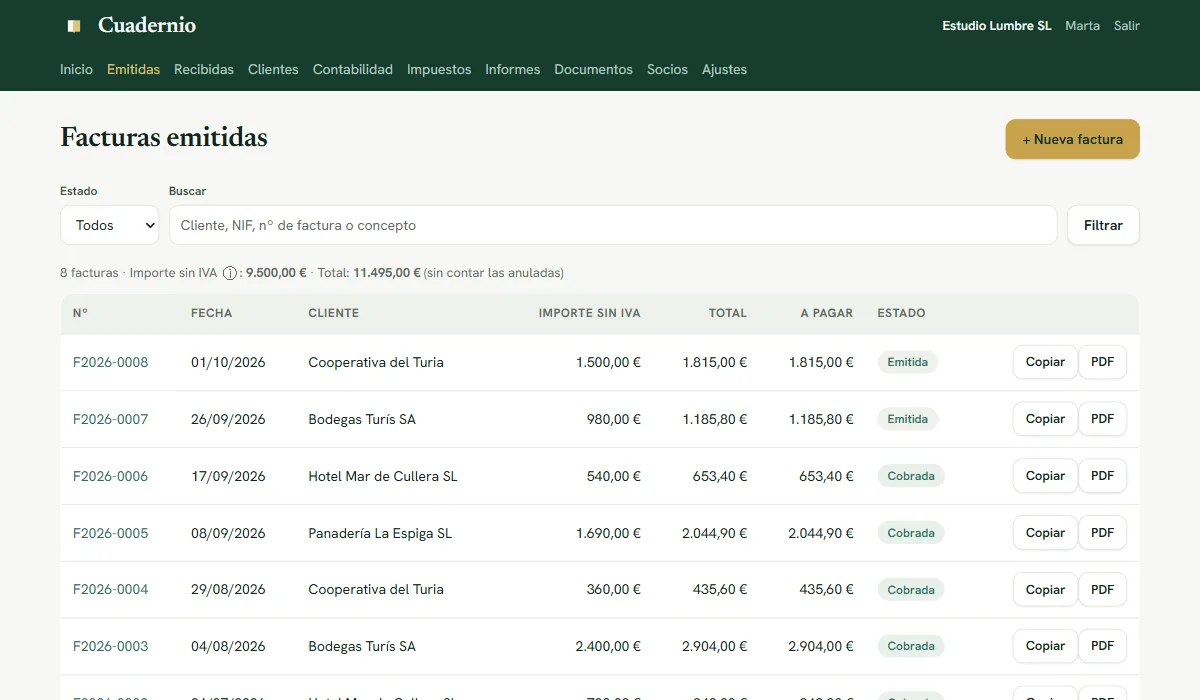Image resolution: width=1200 pixels, height=700 pixels.
Task: Go to the Inicio section
Action: pos(76,70)
